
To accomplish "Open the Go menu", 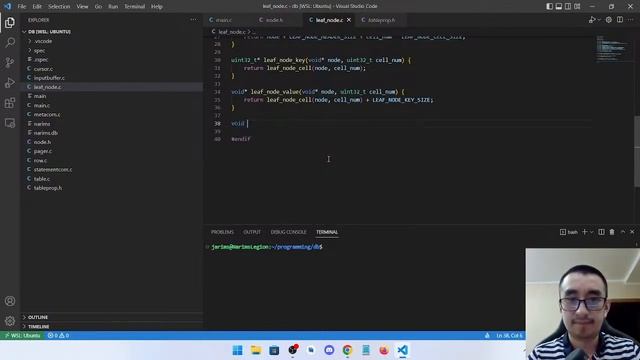I will click(x=98, y=6).
